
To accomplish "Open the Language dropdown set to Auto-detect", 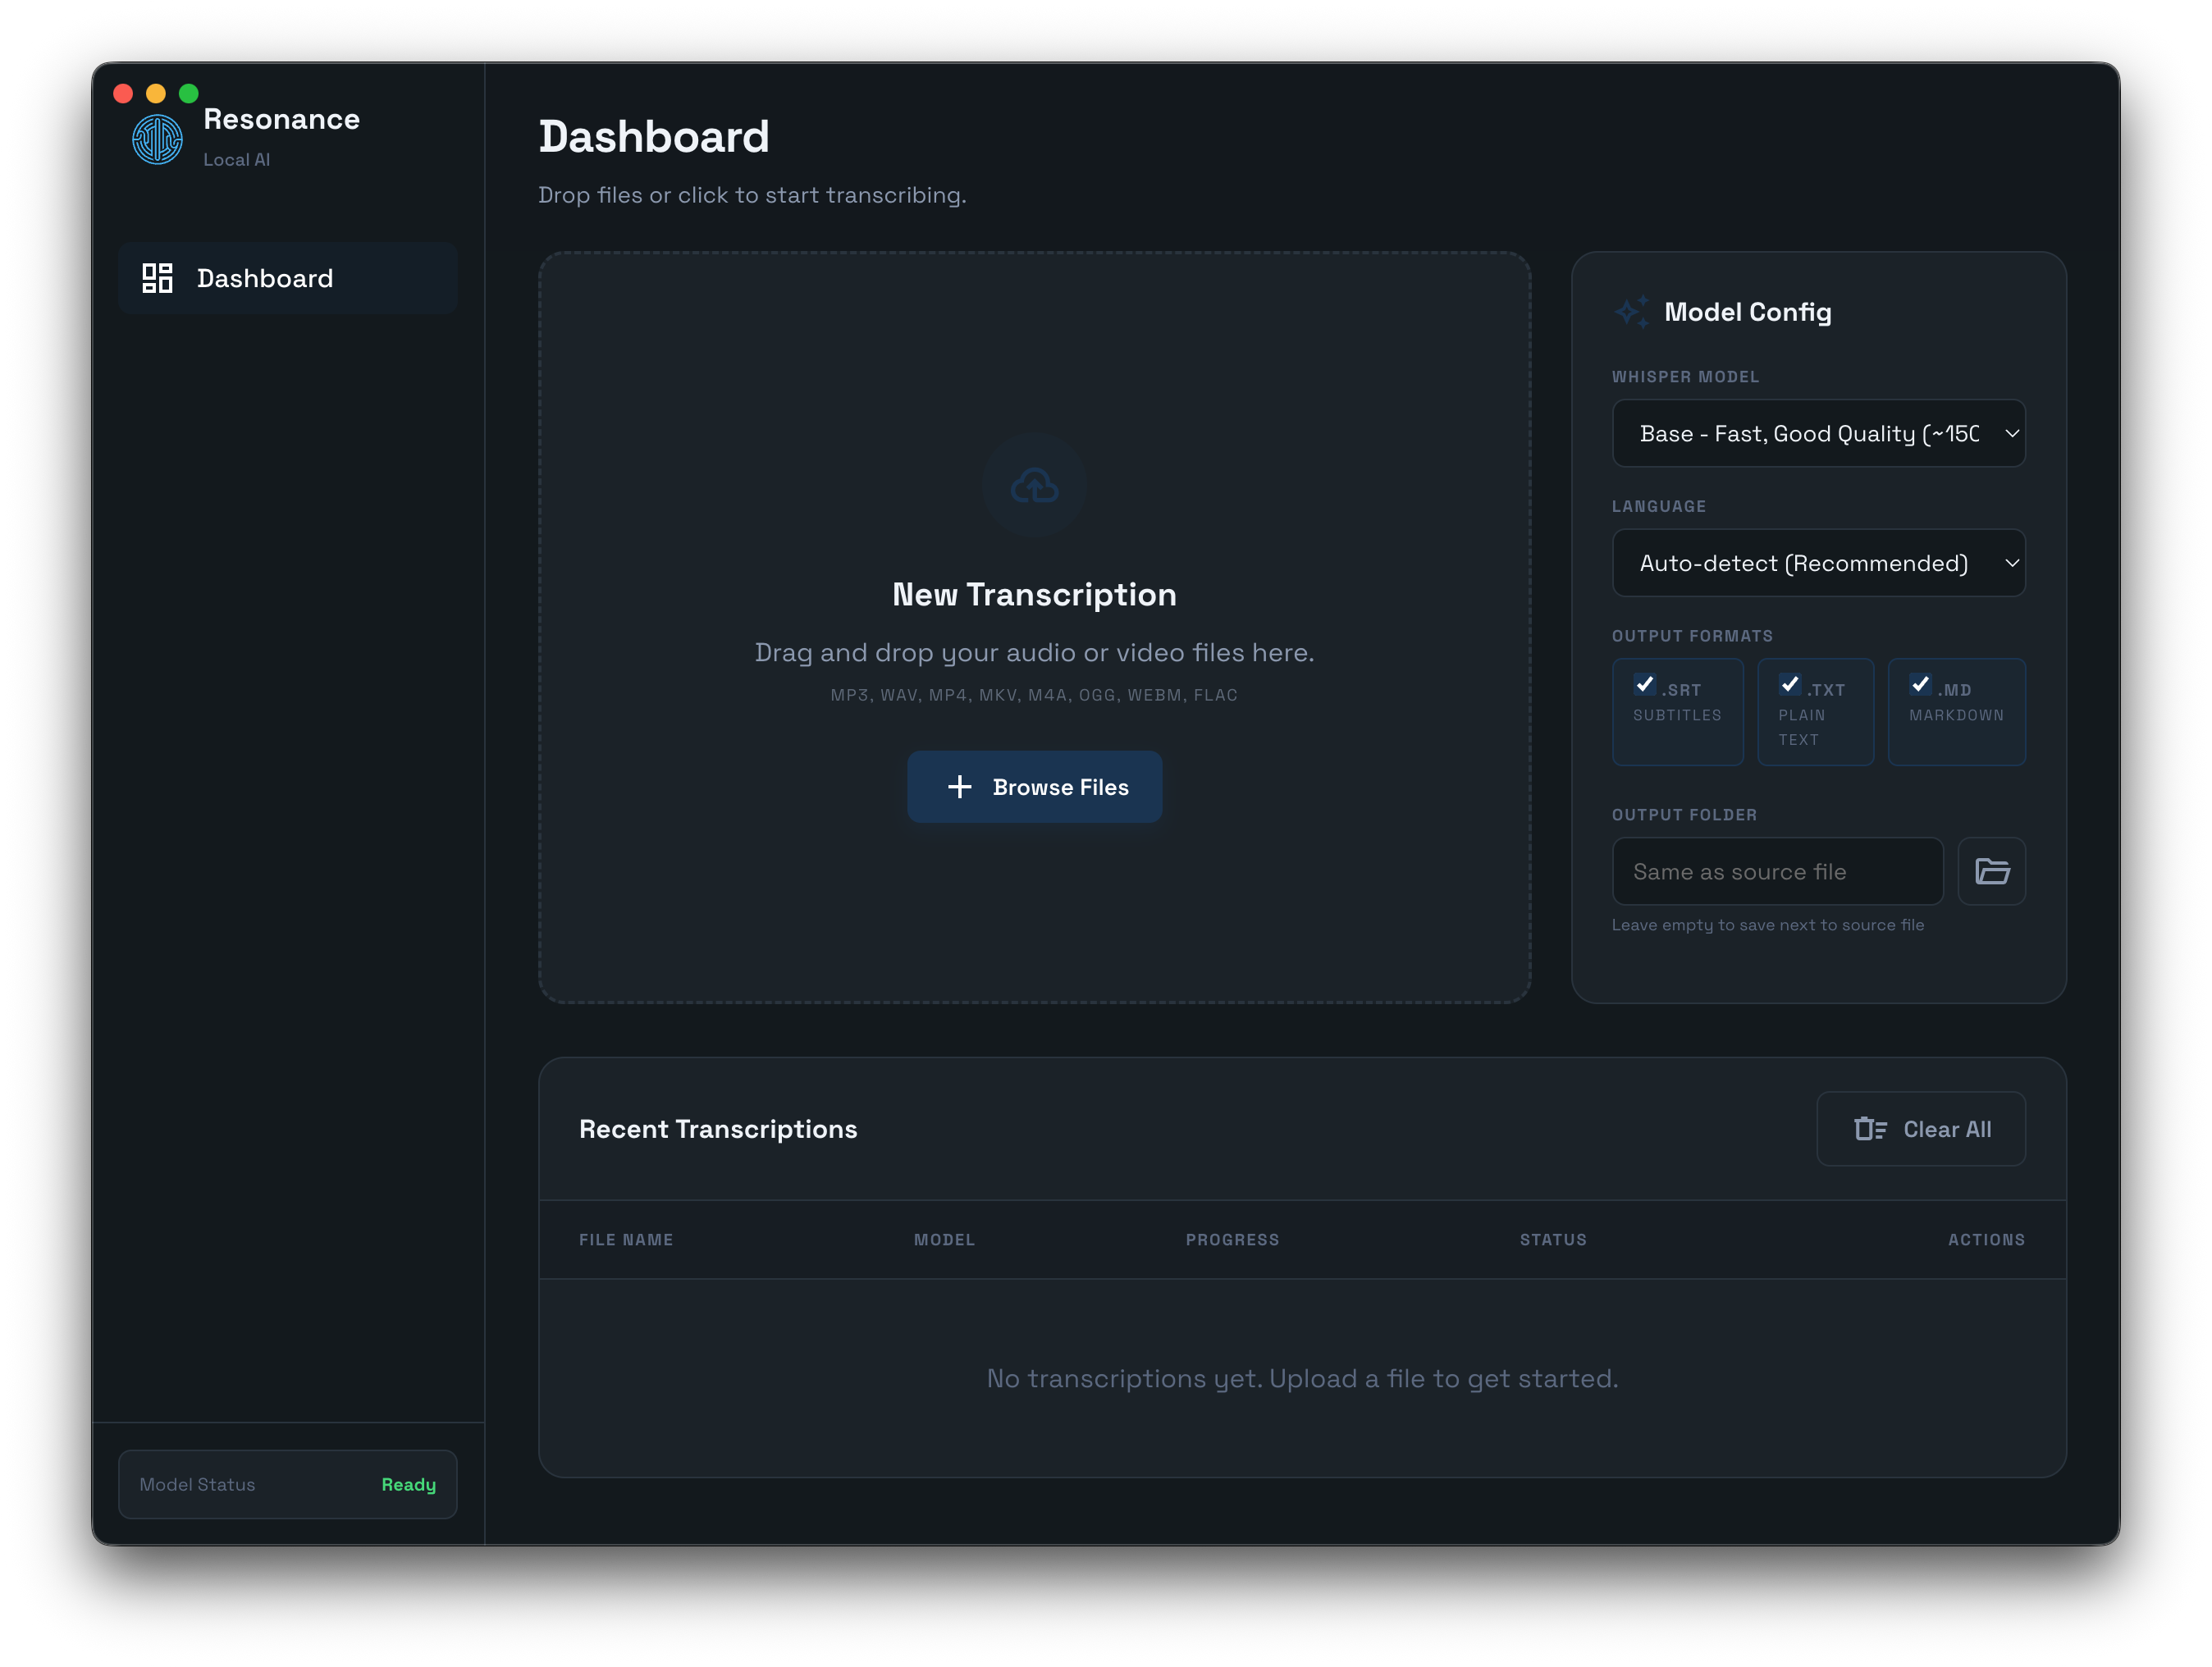I will pos(1818,563).
